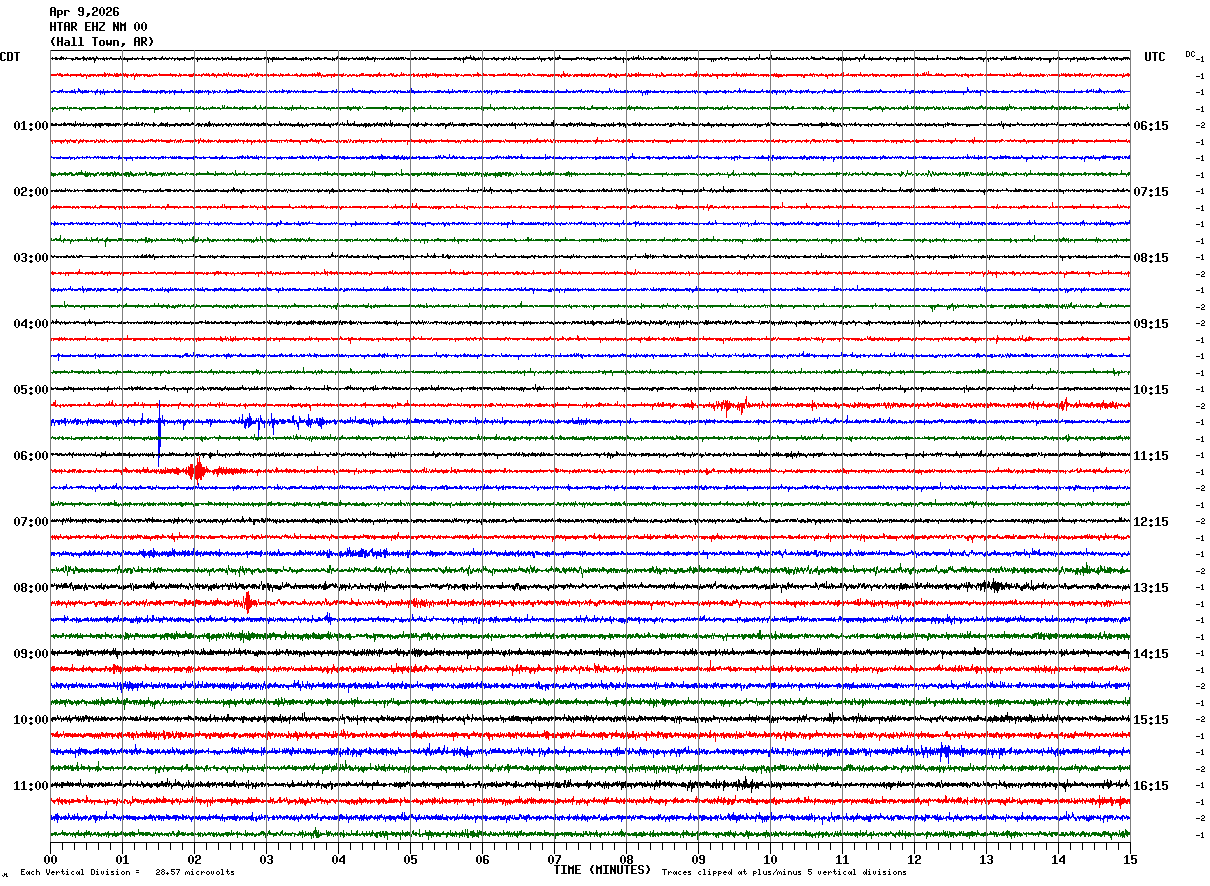Select the 08:00 CDT time label
This screenshot has width=1210, height=886.
31,588
